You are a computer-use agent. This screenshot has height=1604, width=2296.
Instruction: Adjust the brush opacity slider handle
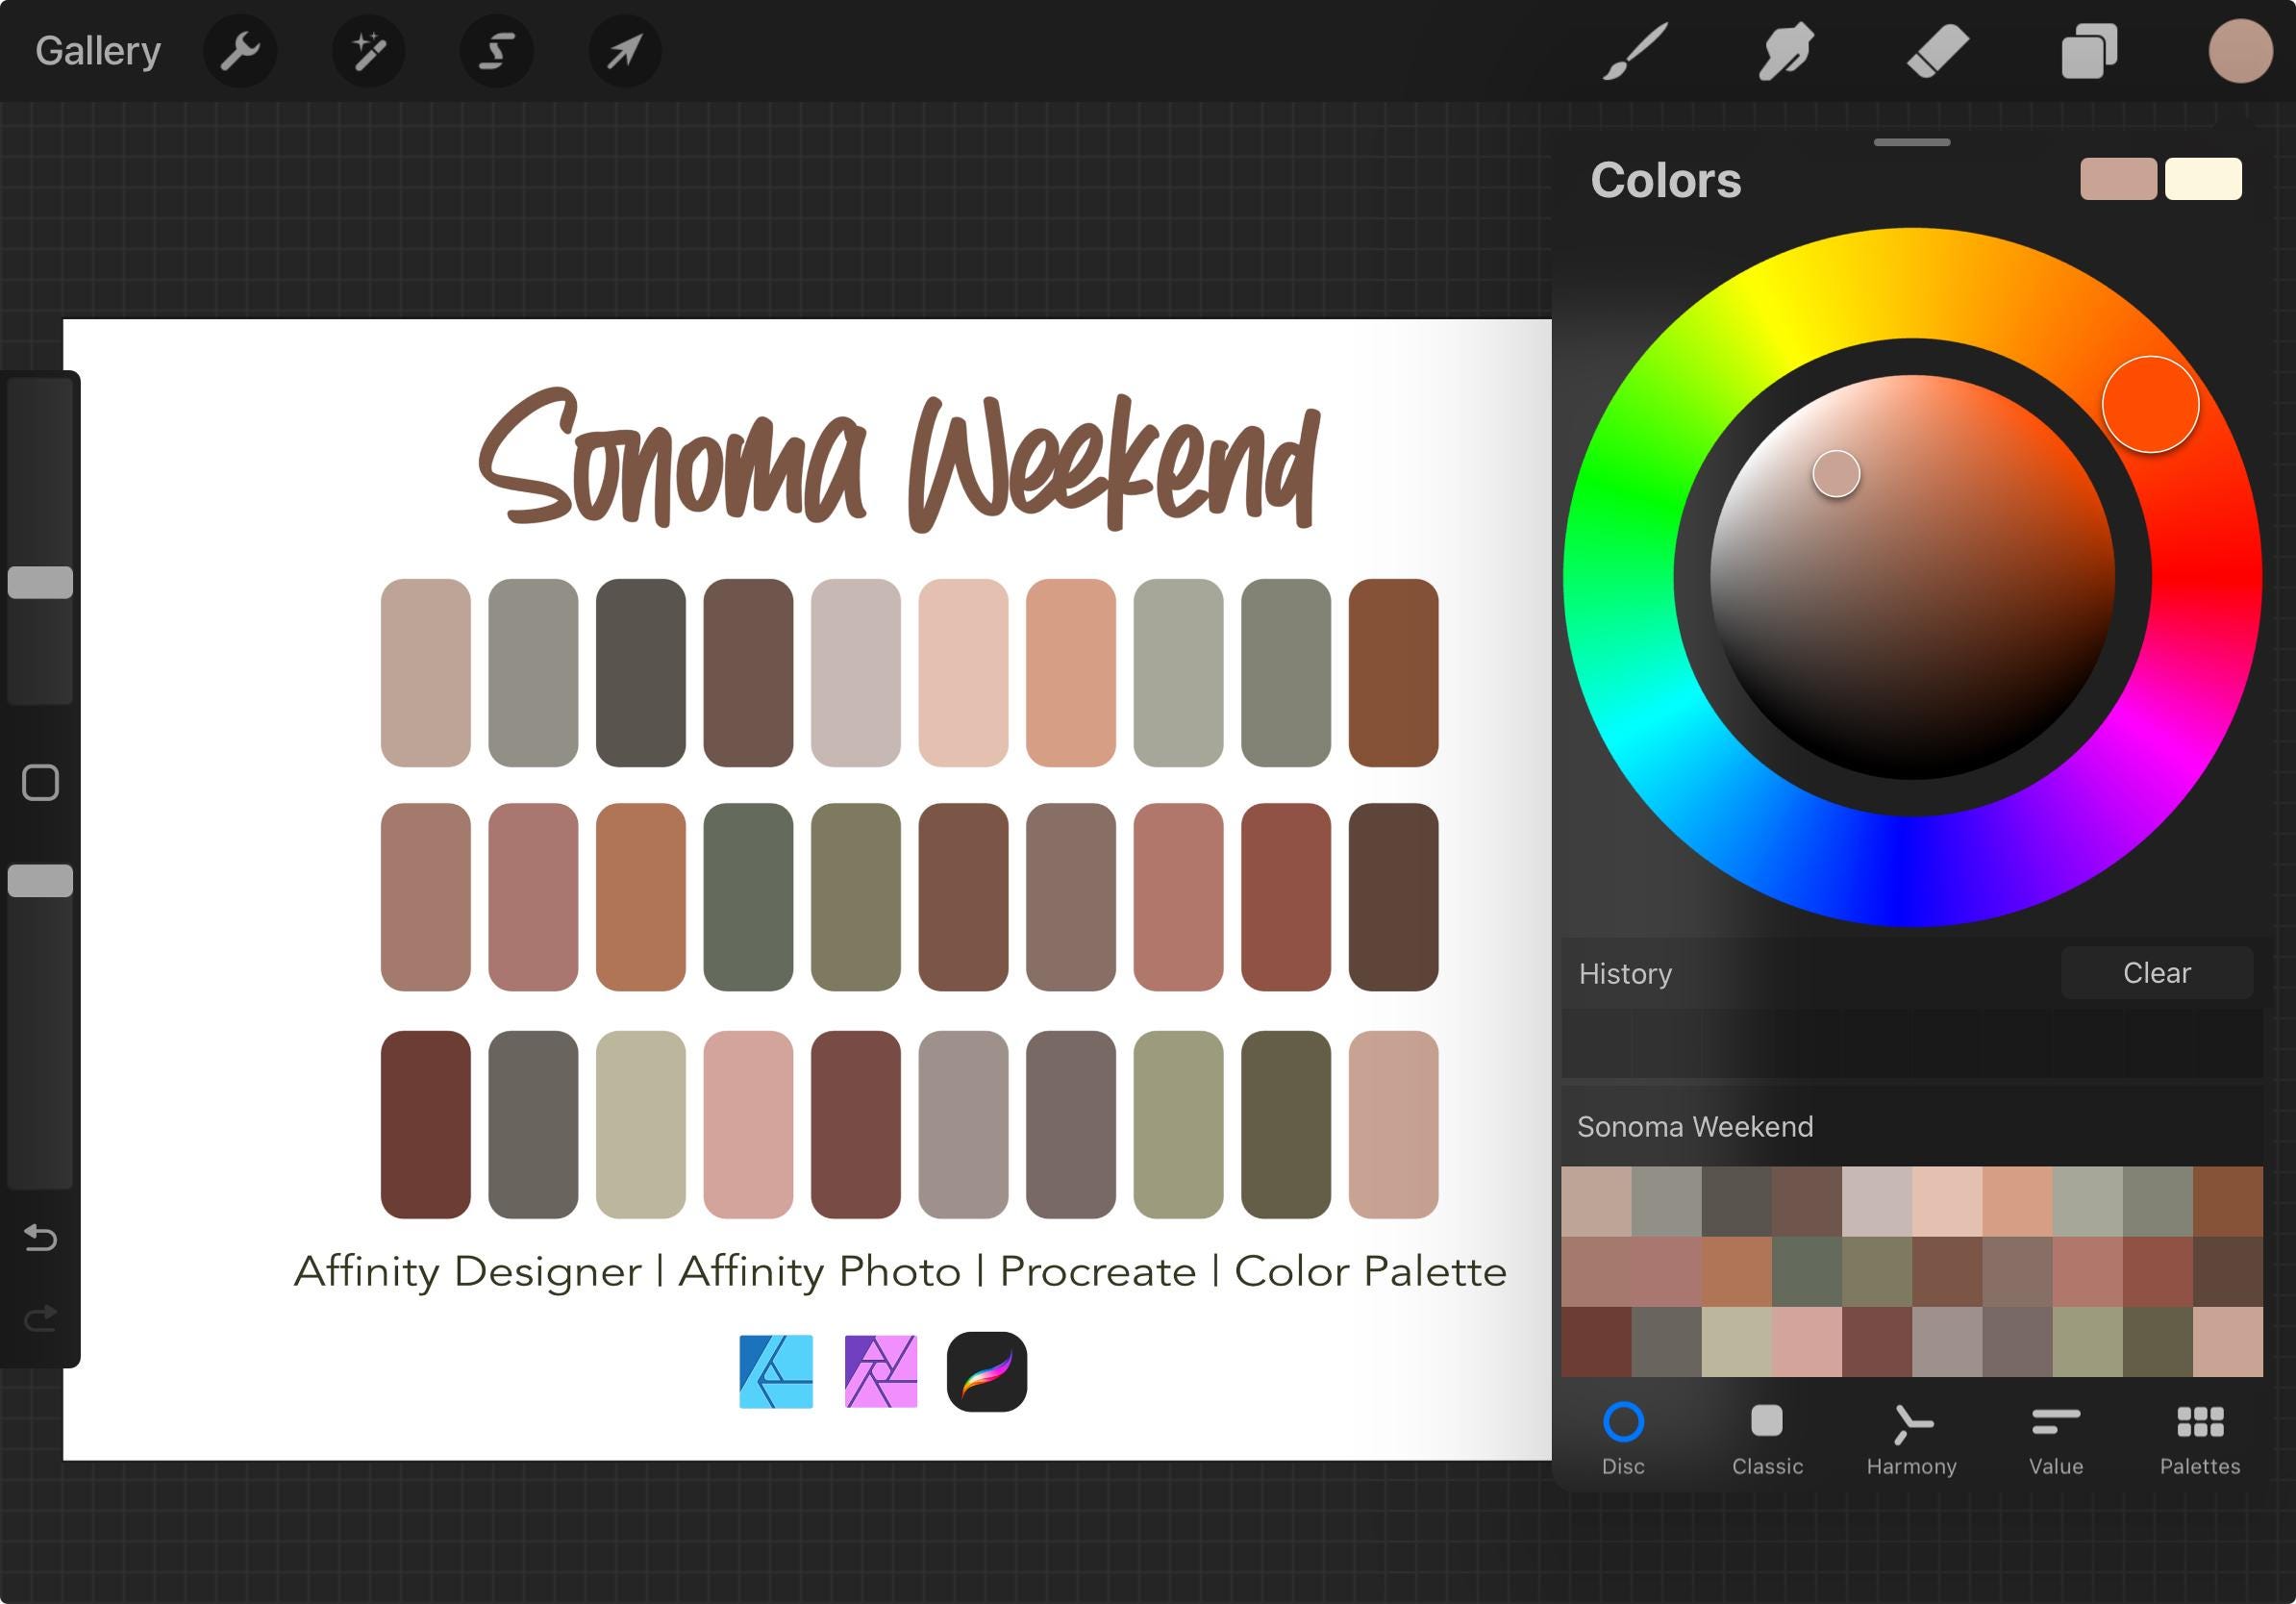point(40,880)
